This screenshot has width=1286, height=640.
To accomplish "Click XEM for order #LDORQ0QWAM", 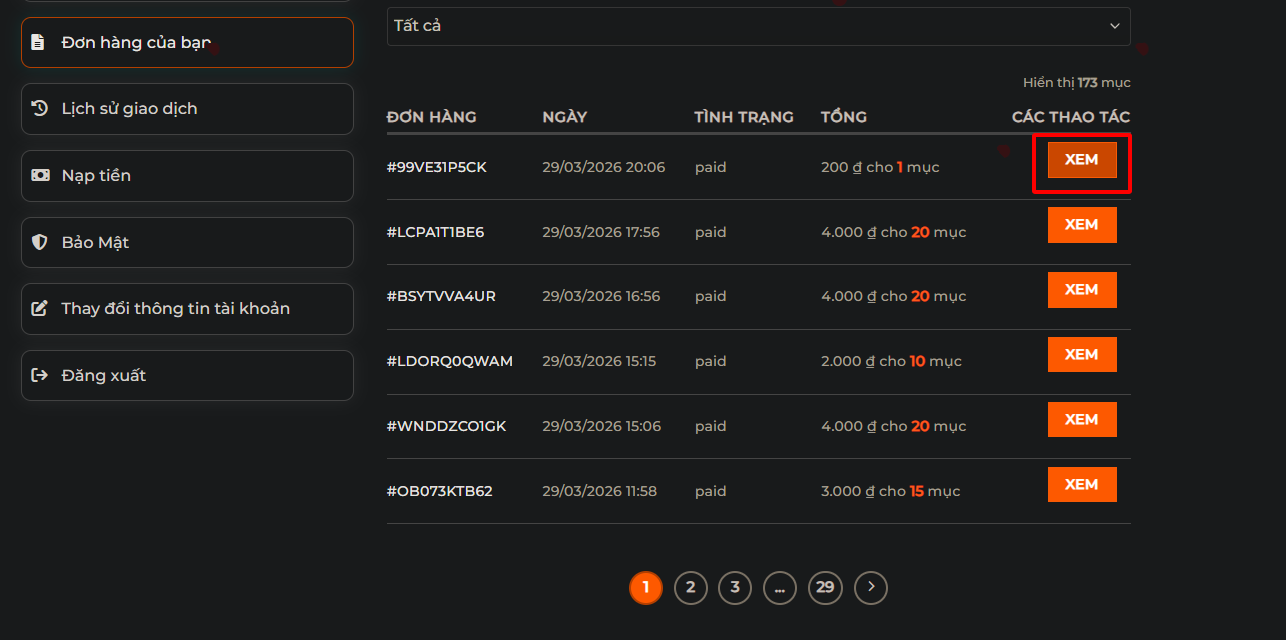I will point(1081,355).
